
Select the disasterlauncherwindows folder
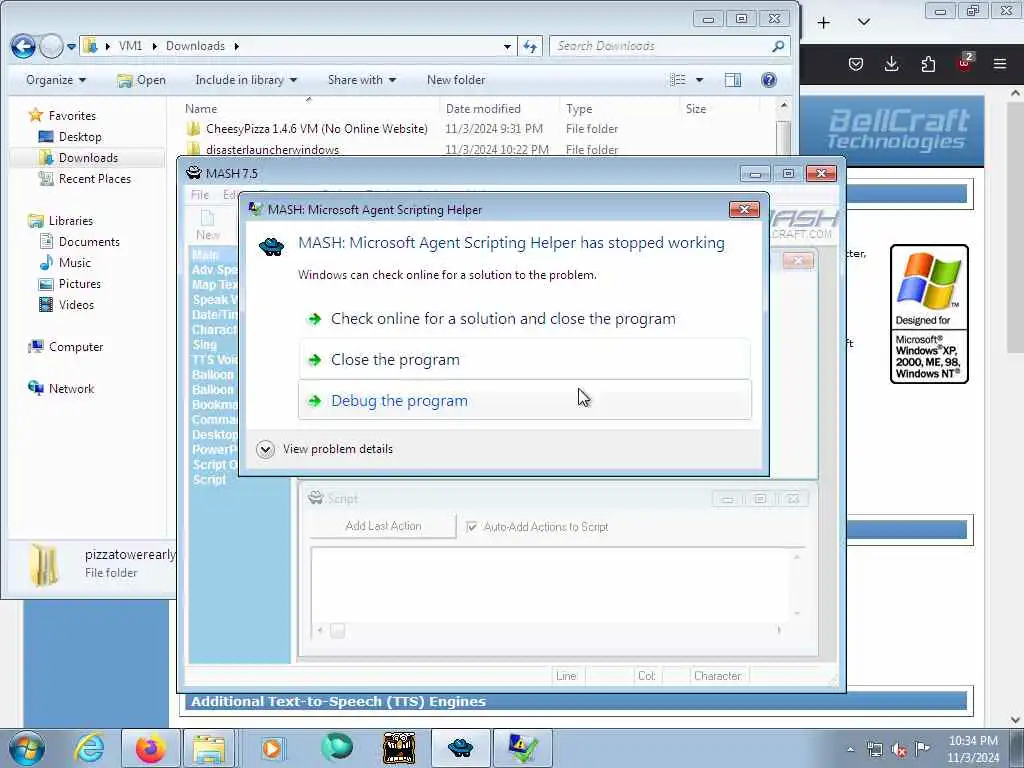(x=272, y=150)
